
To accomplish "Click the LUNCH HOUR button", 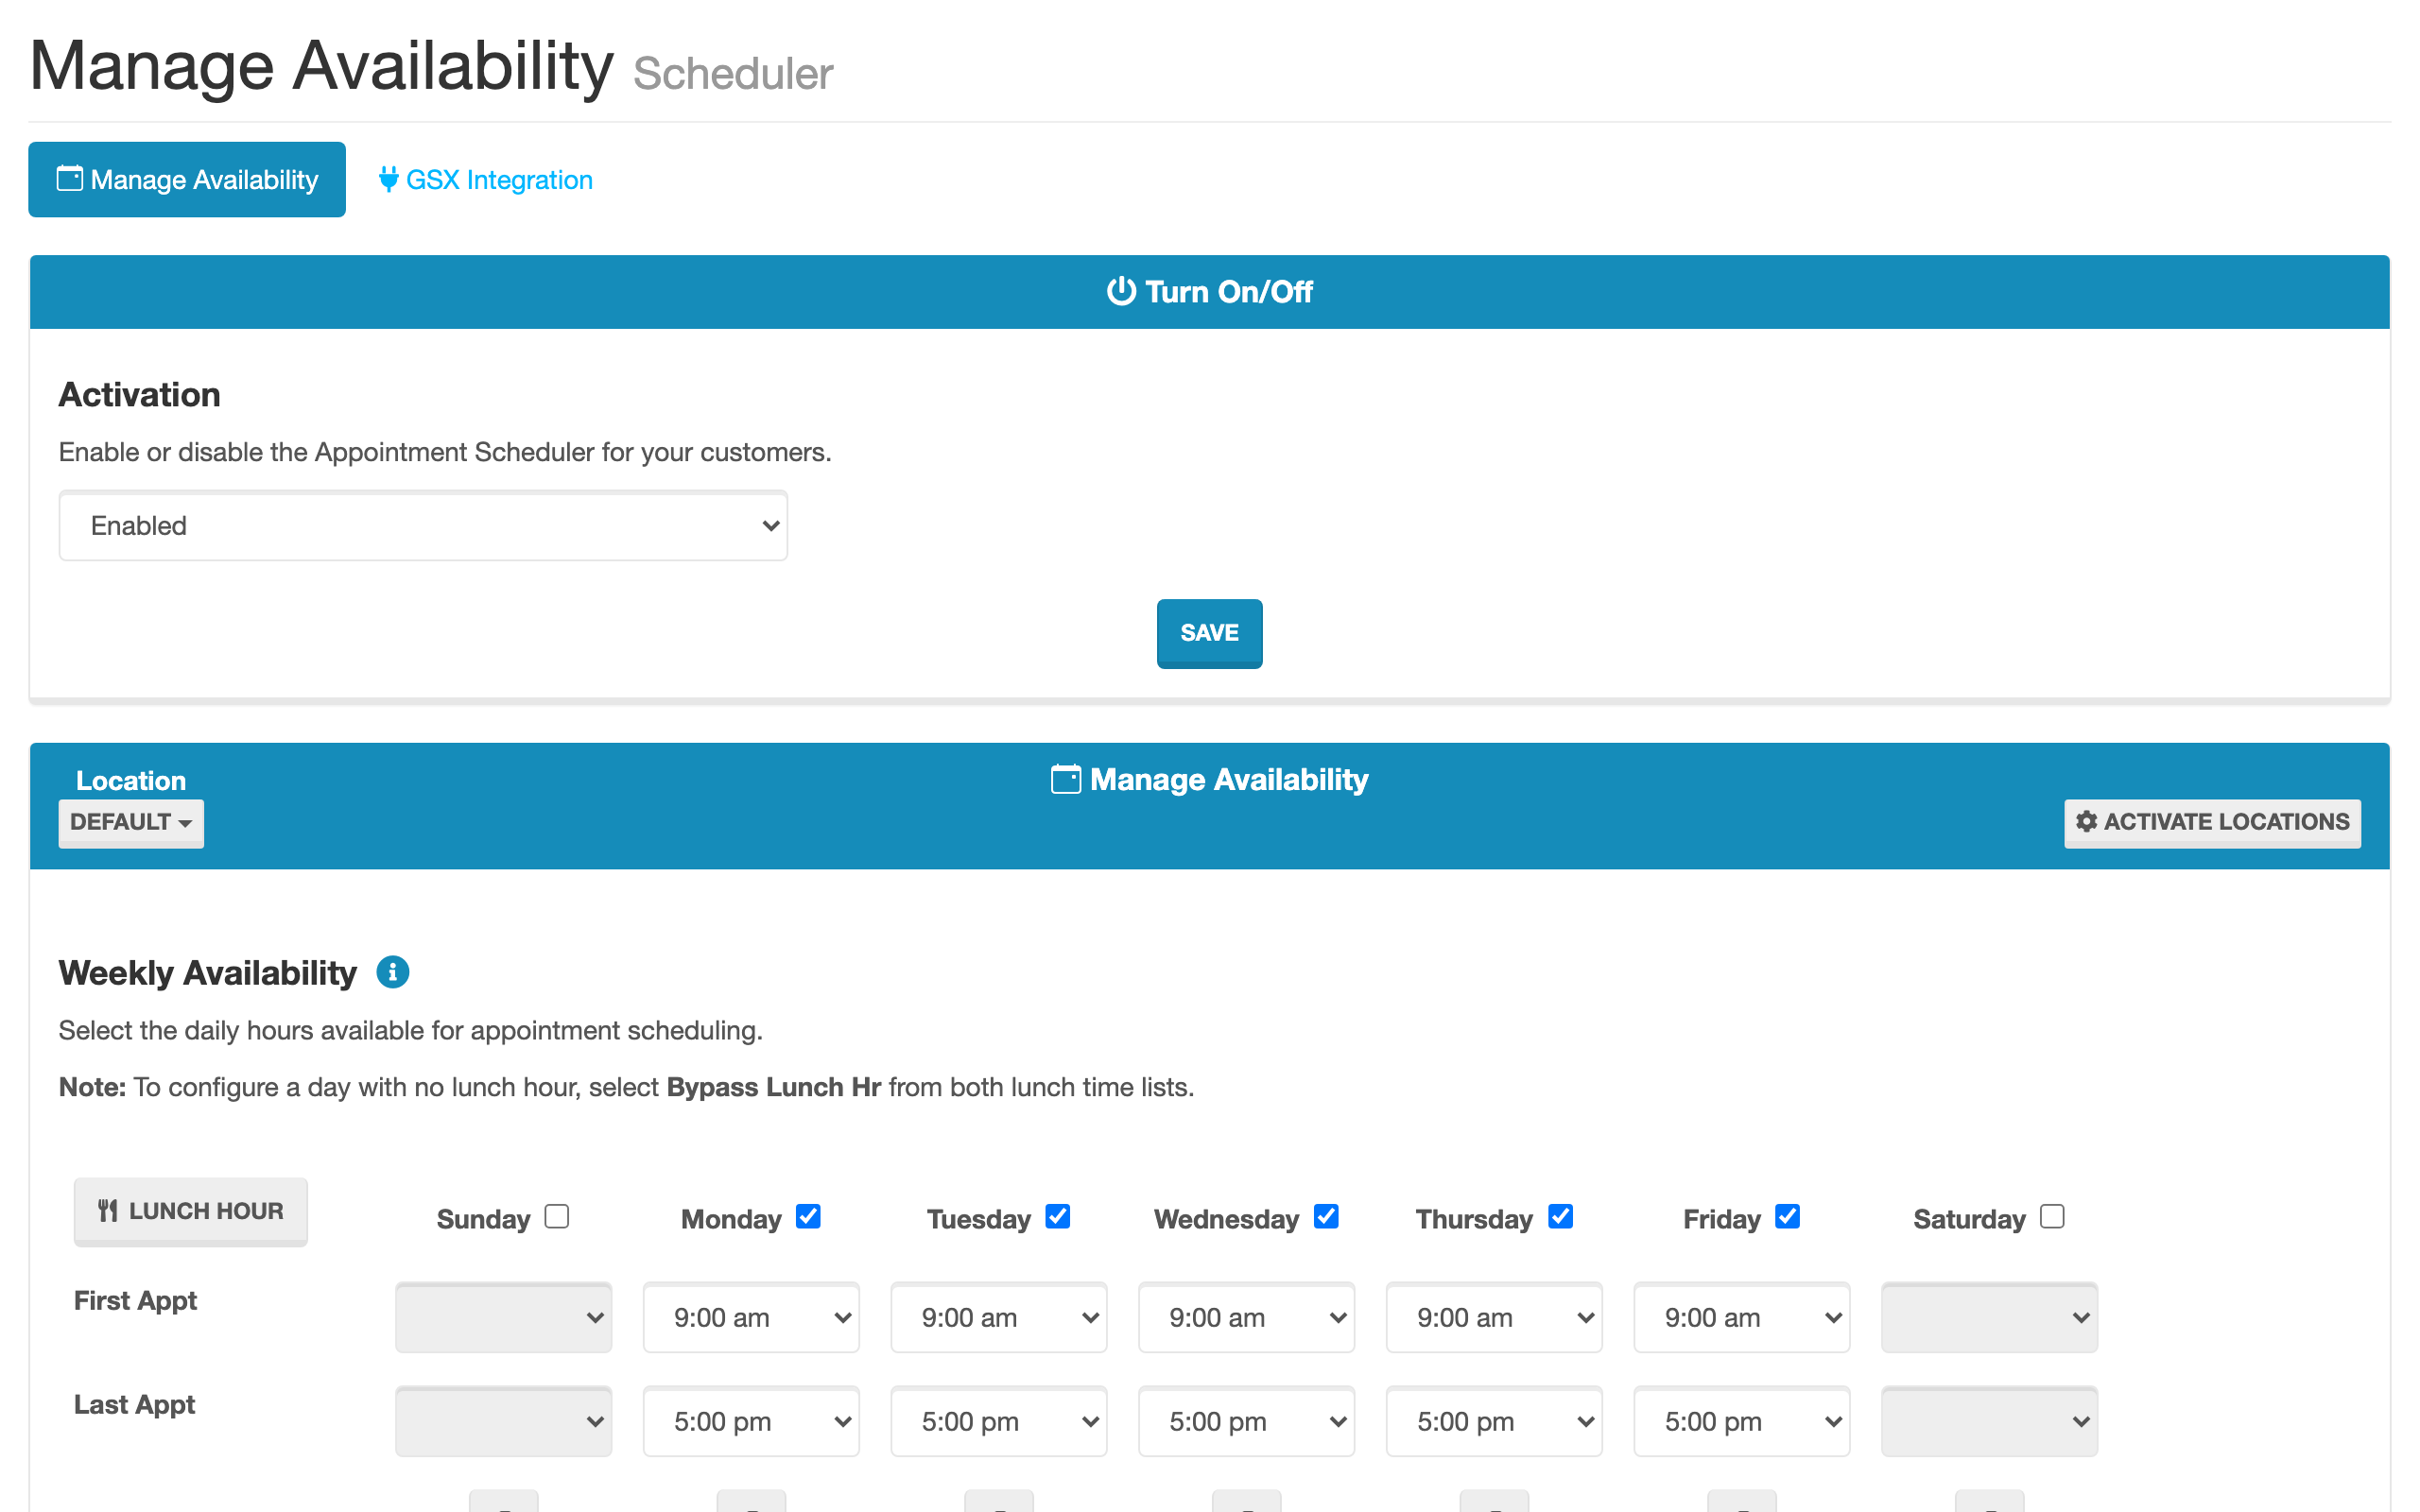I will pyautogui.click(x=191, y=1211).
